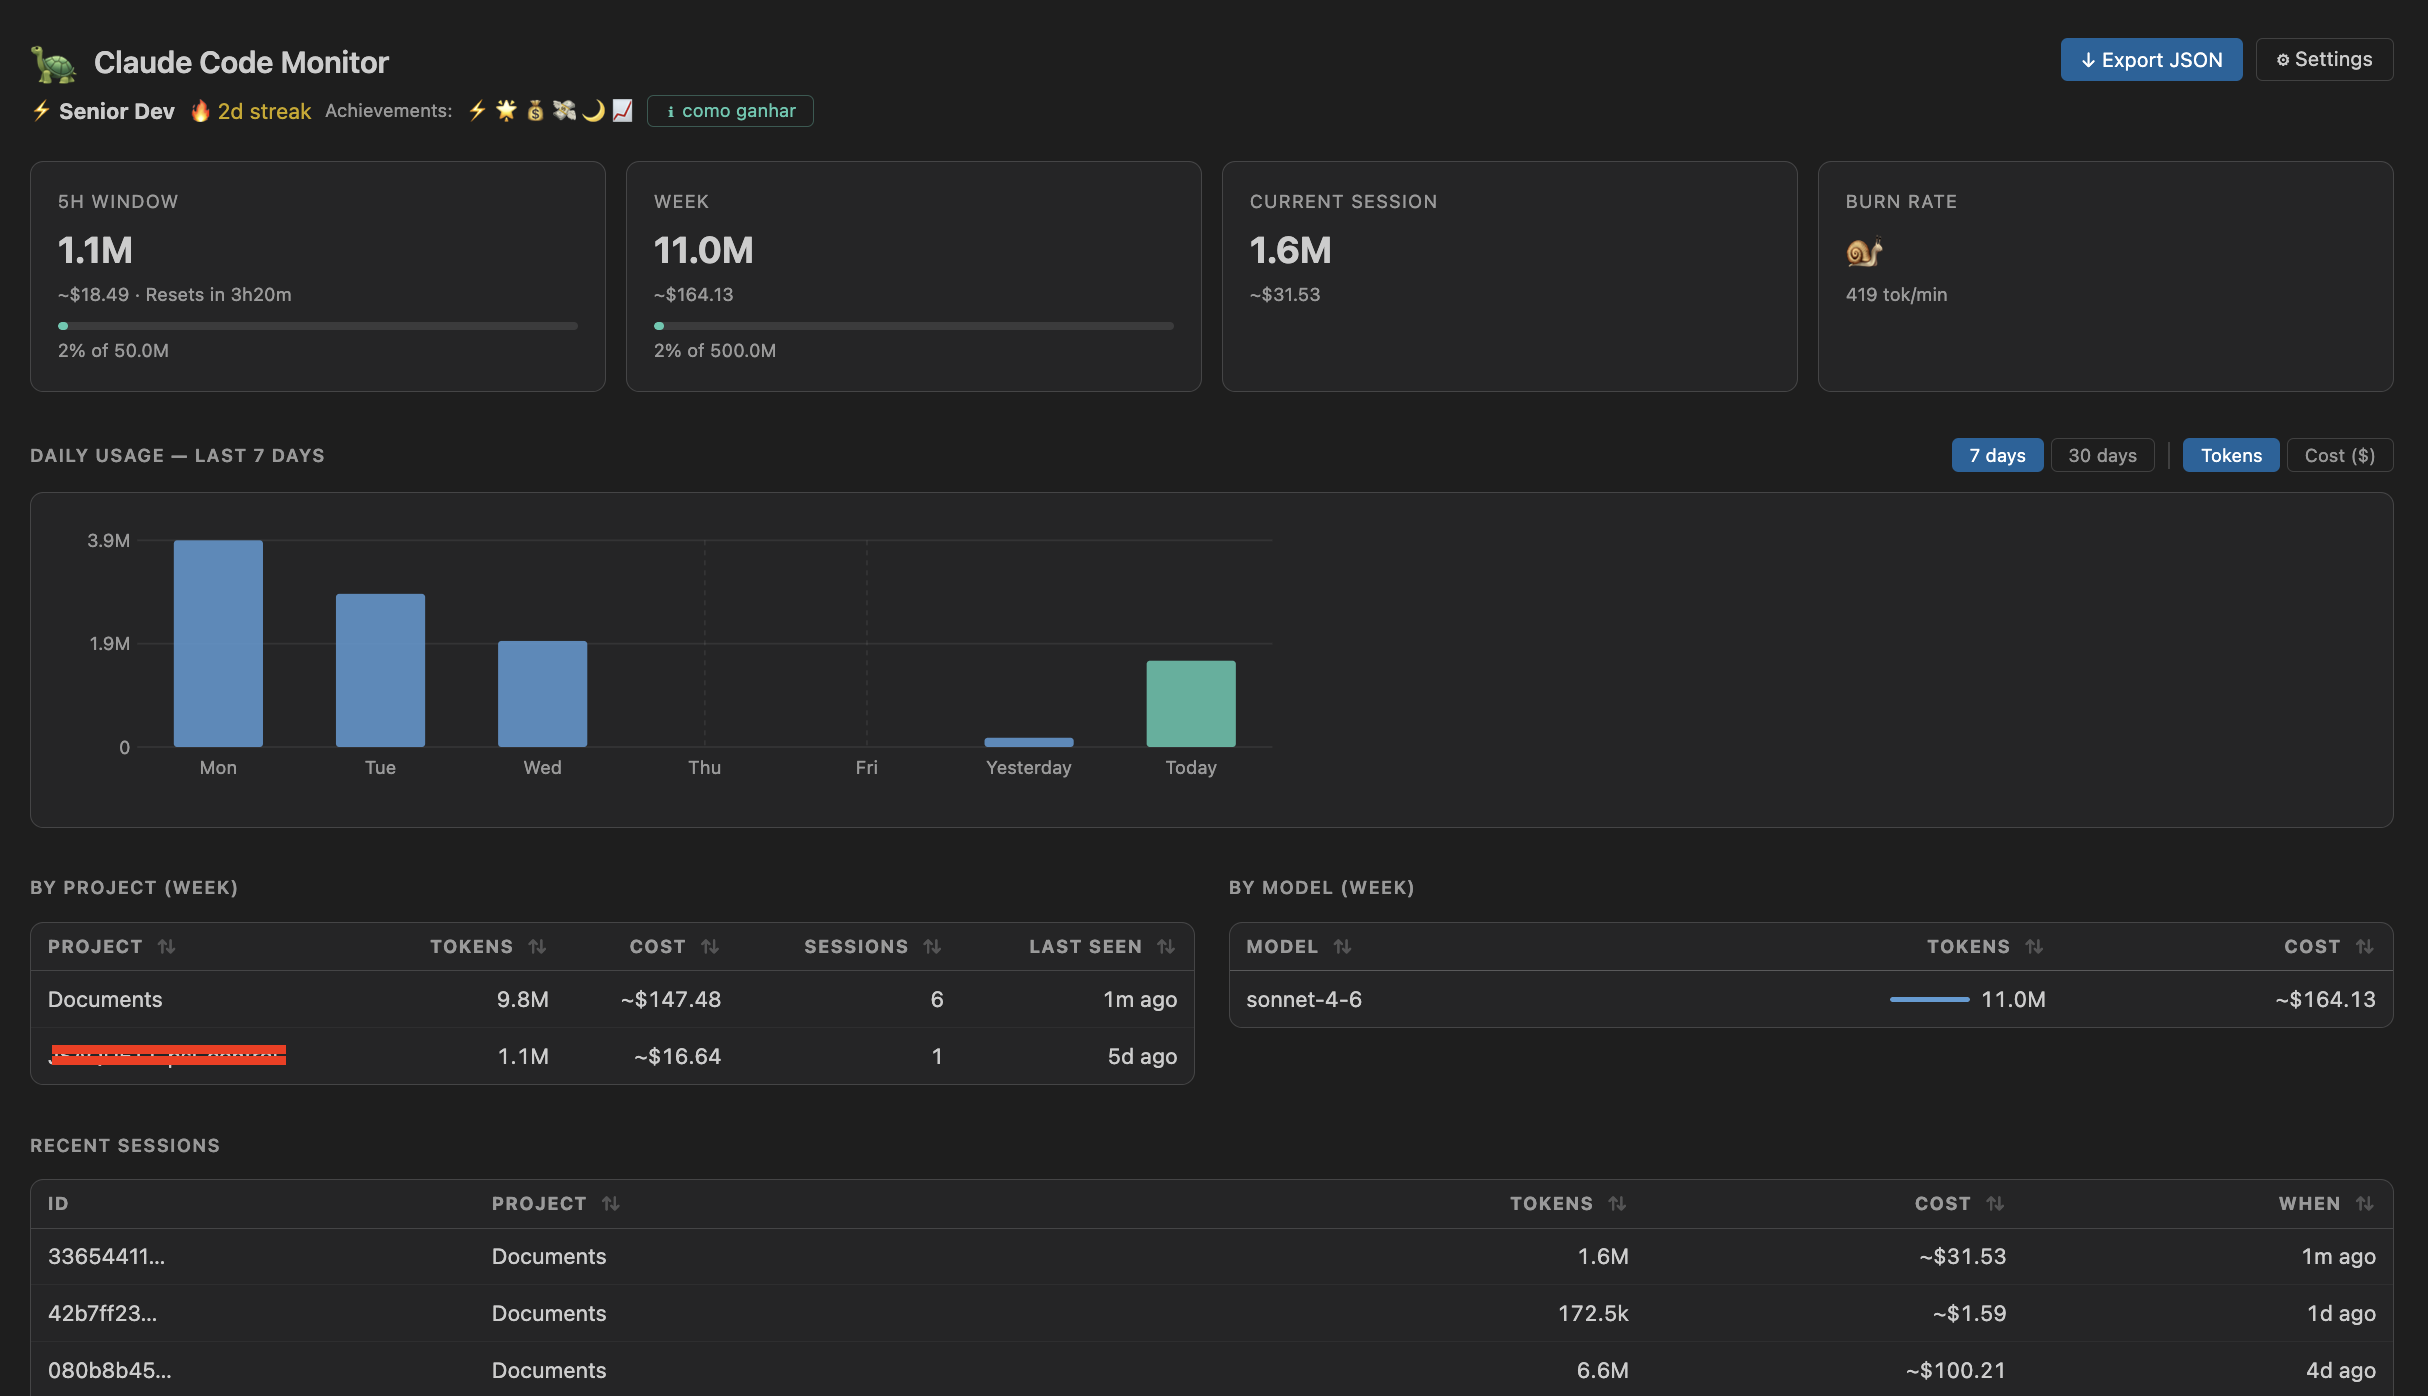The image size is (2428, 1396).
Task: Sort recent sessions by When arrows
Action: click(x=2364, y=1204)
